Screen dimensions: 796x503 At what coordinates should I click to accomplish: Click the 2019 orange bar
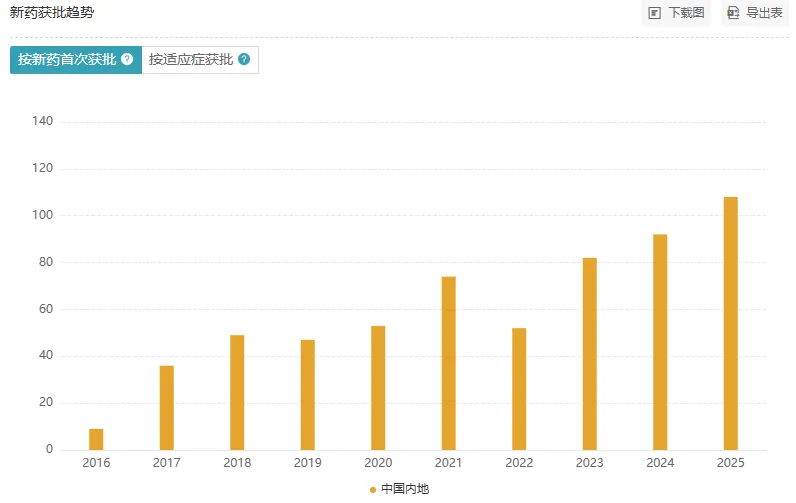coord(307,395)
